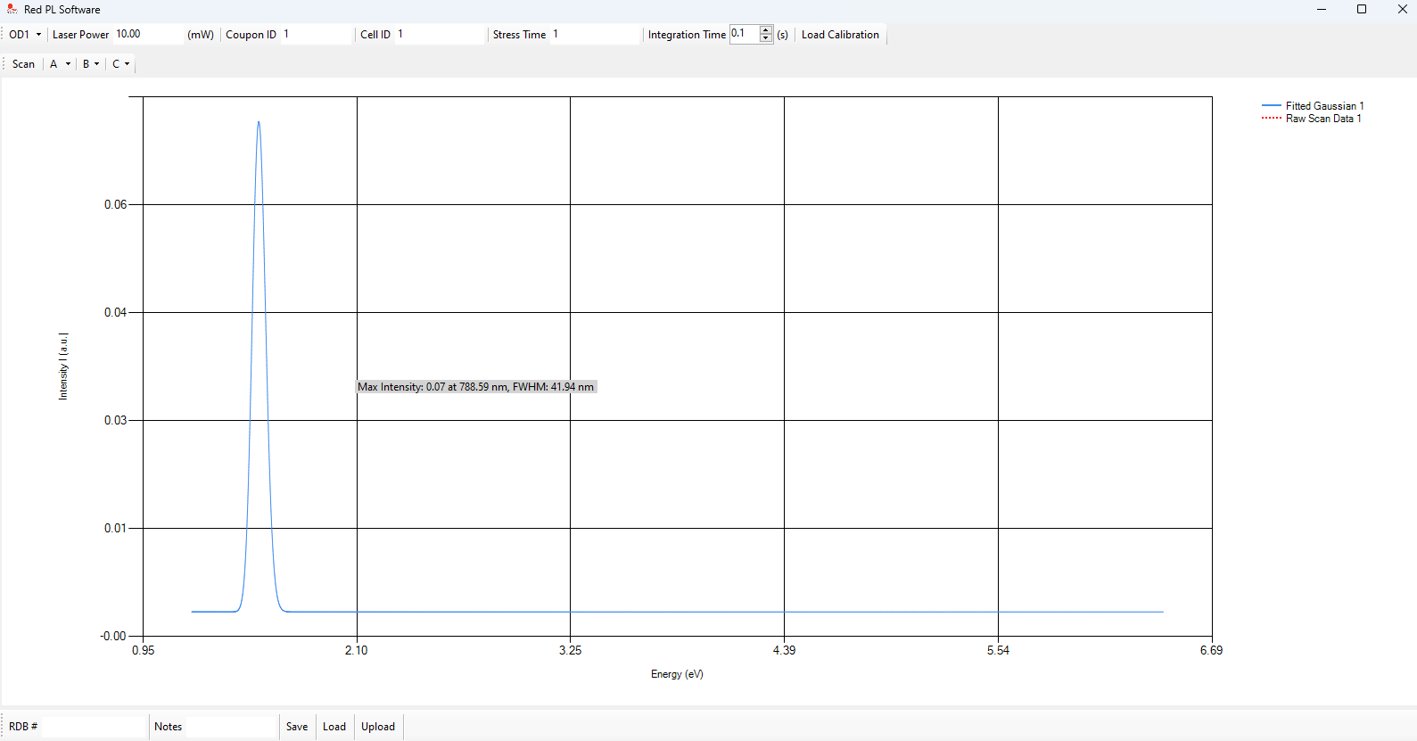Click the Laser Power input field
The image size is (1417, 741).
148,34
